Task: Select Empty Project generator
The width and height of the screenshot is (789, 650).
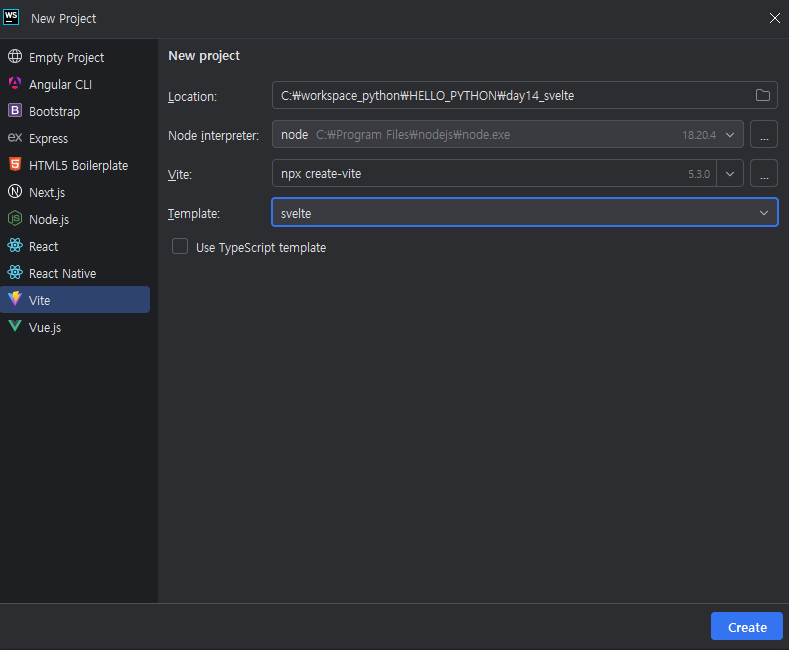Action: (75, 57)
